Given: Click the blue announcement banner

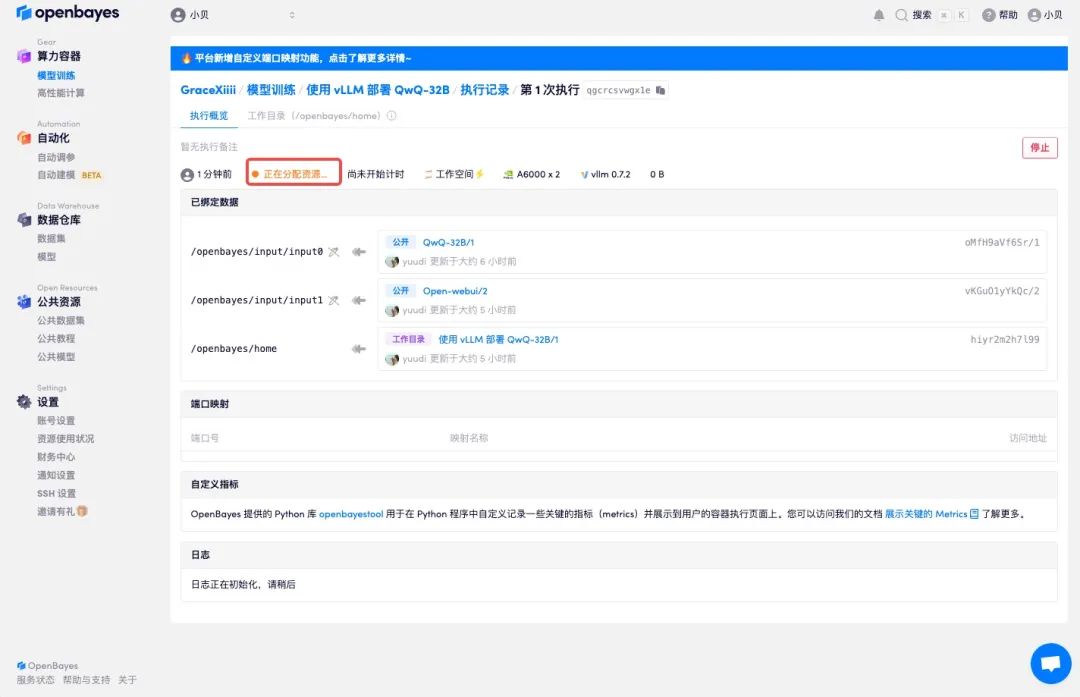Looking at the screenshot, I should click(x=619, y=58).
